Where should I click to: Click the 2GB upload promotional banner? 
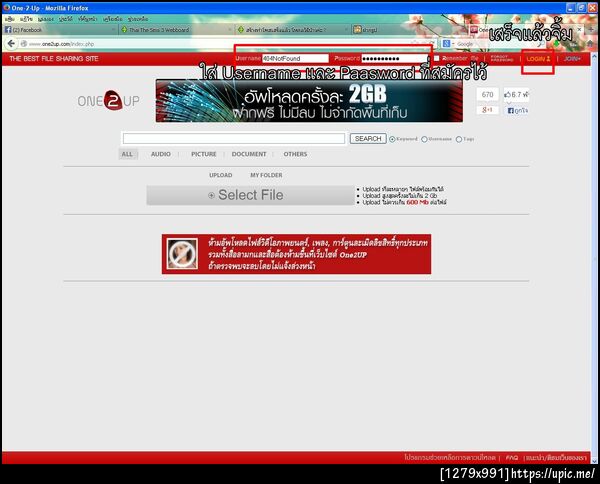[x=309, y=101]
